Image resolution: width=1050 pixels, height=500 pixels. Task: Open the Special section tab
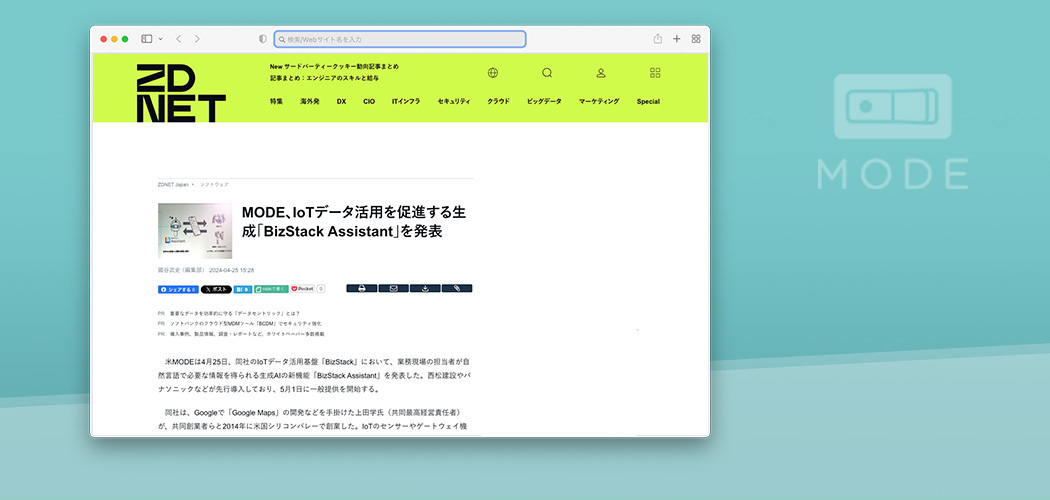pyautogui.click(x=648, y=101)
